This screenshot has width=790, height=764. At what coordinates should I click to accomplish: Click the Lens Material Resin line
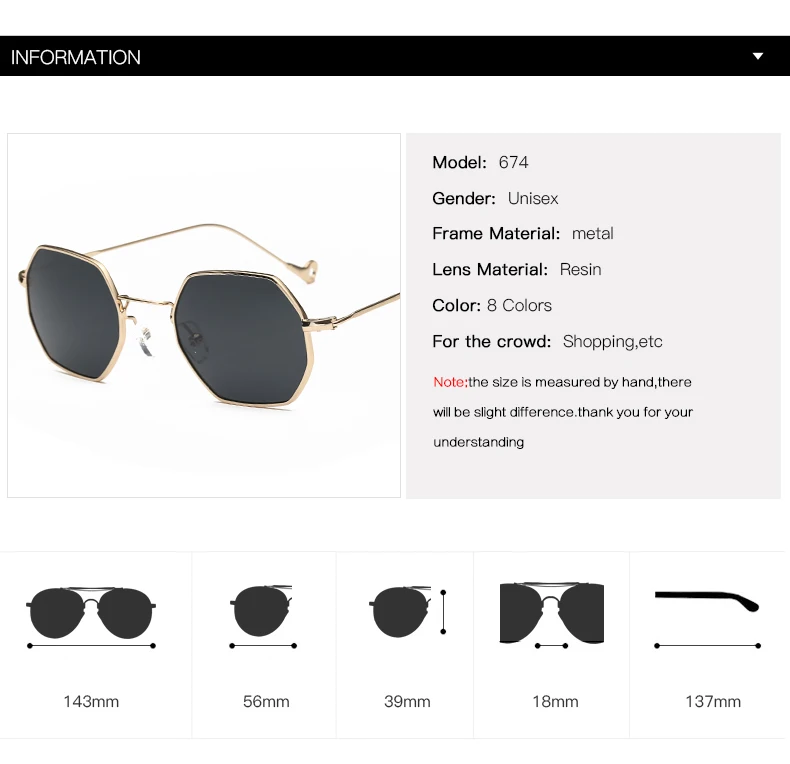[516, 270]
